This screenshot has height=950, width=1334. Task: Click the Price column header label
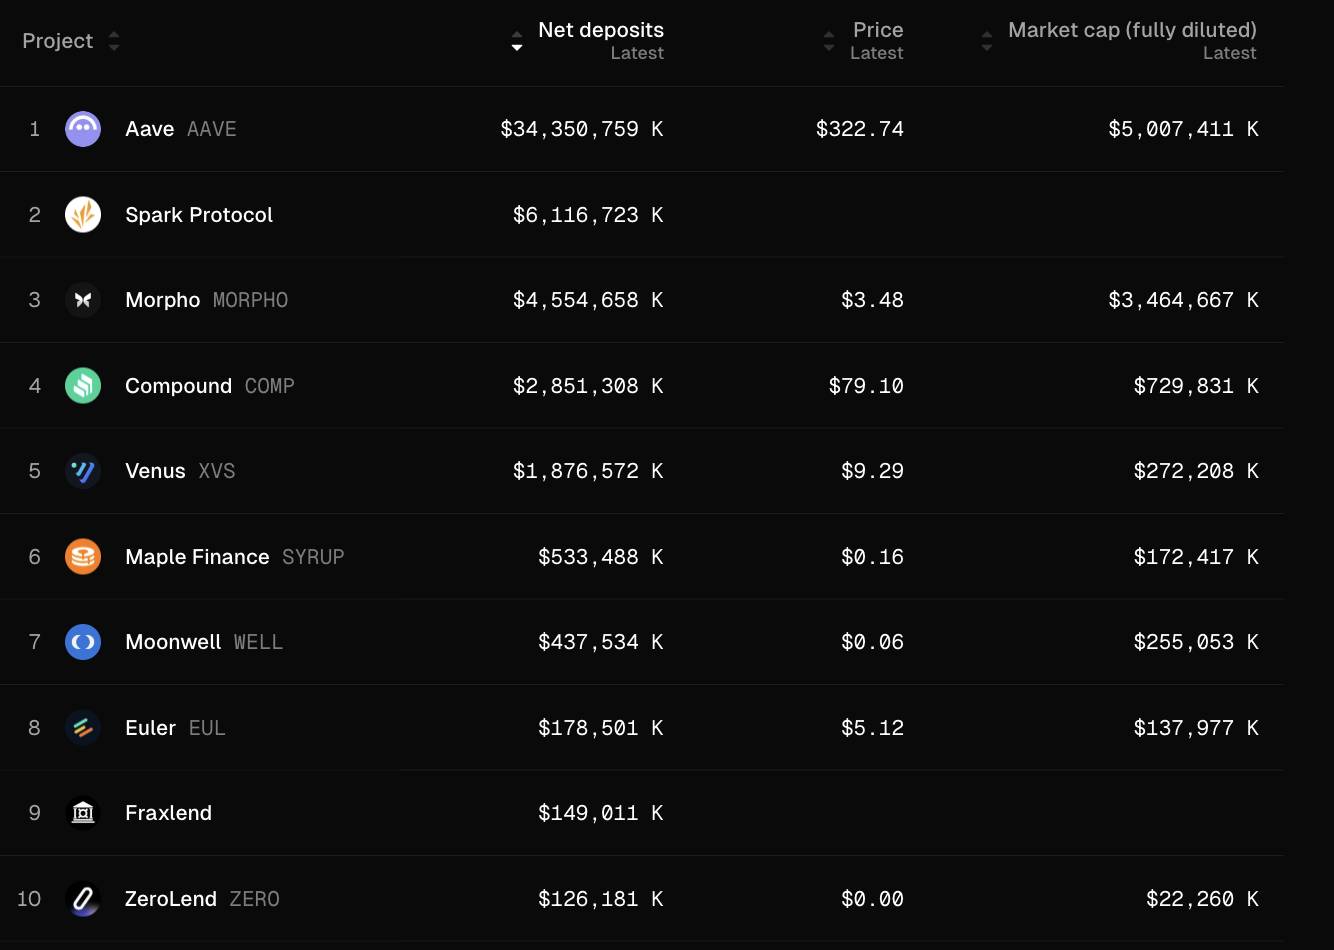coord(878,30)
